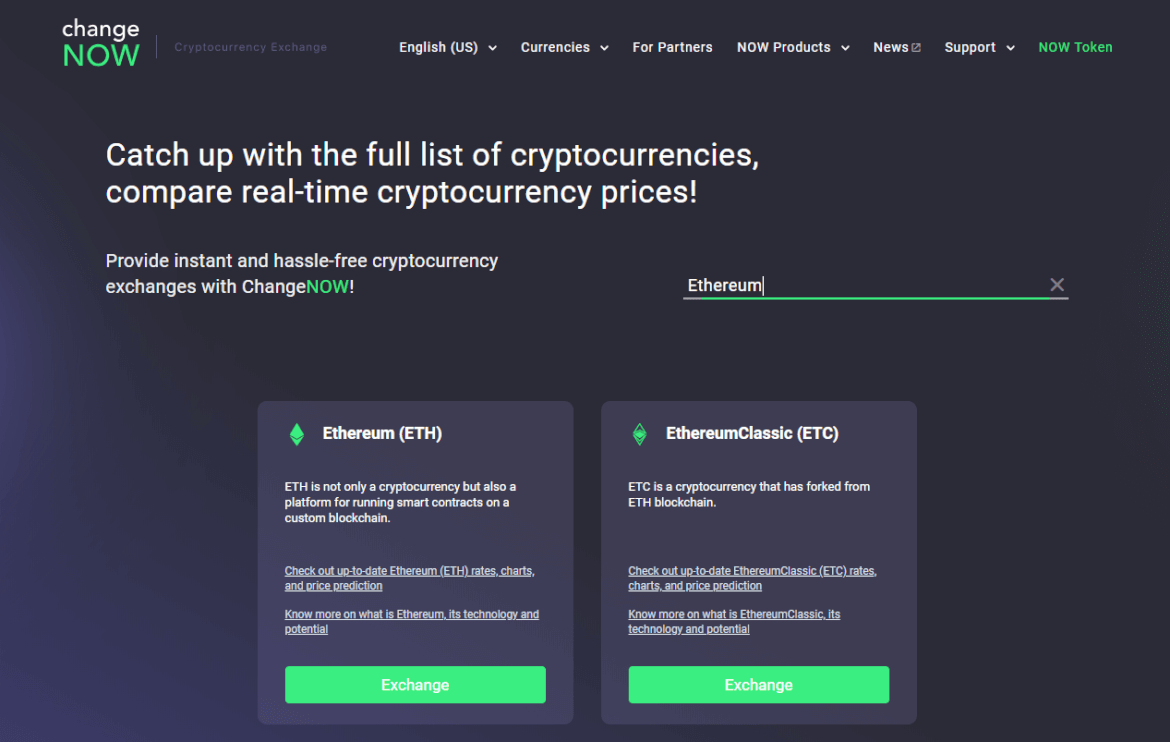
Task: Select the Ethereum (ETH) card title
Action: 382,434
